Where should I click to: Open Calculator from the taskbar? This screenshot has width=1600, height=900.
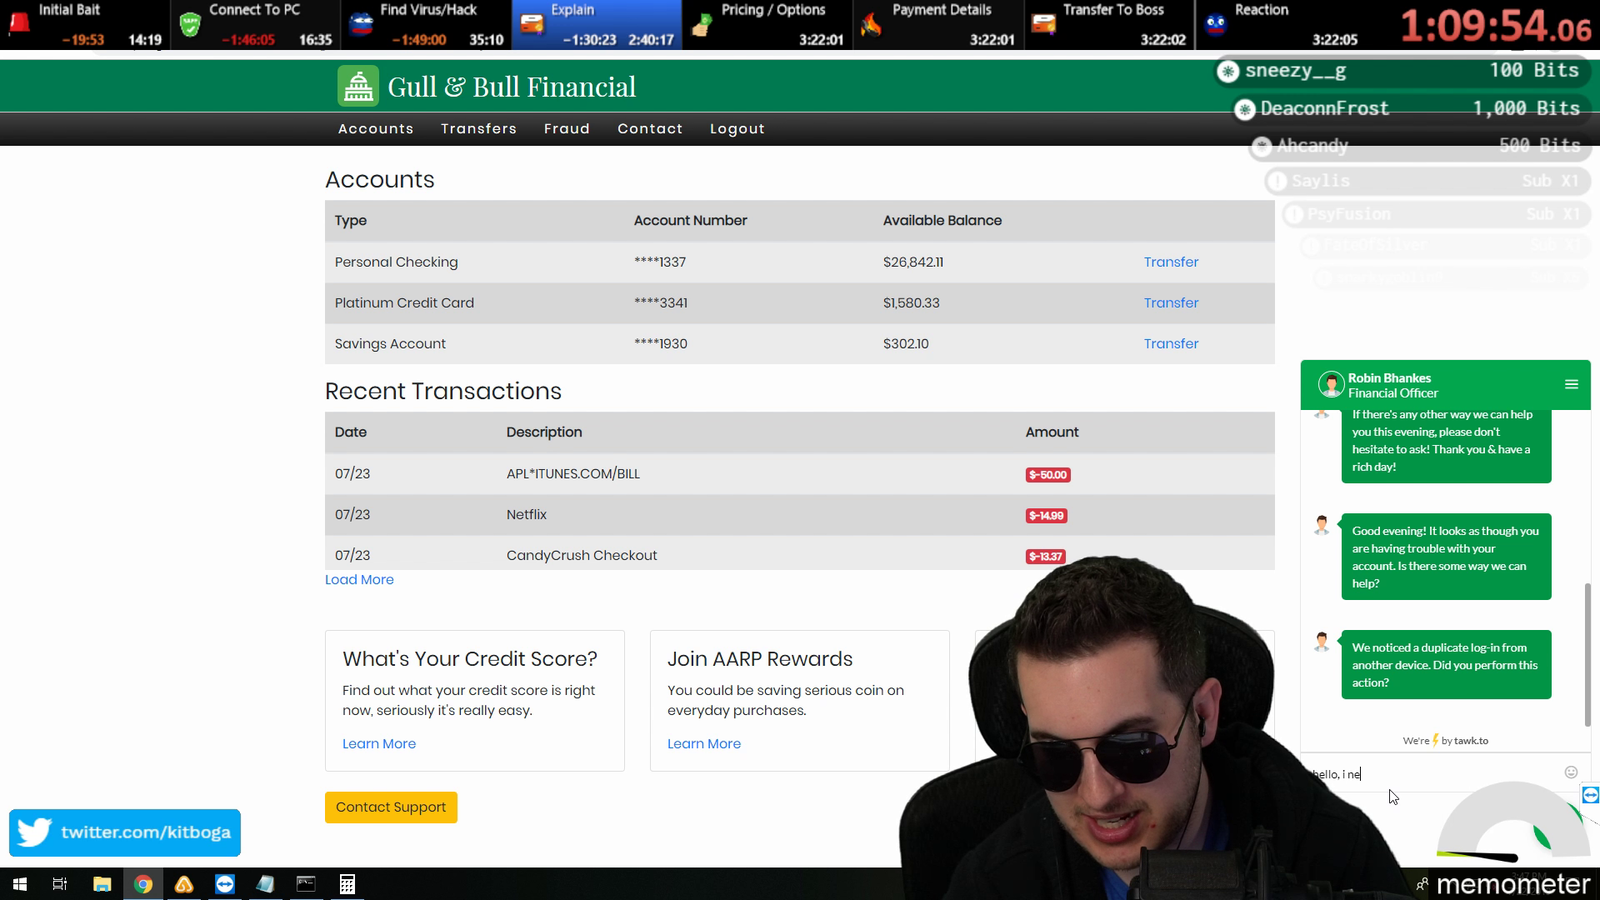click(x=347, y=884)
